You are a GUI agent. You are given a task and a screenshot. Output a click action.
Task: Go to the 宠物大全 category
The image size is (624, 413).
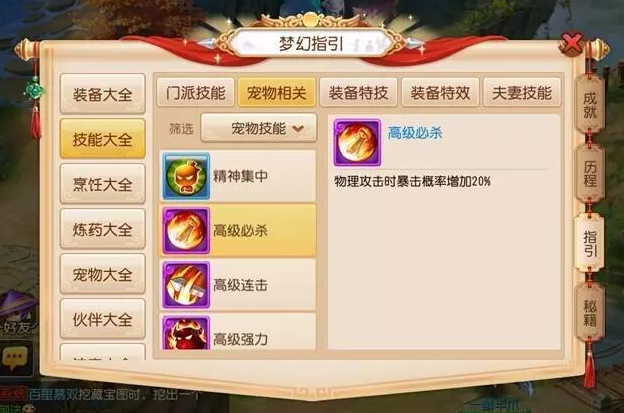[x=102, y=274]
